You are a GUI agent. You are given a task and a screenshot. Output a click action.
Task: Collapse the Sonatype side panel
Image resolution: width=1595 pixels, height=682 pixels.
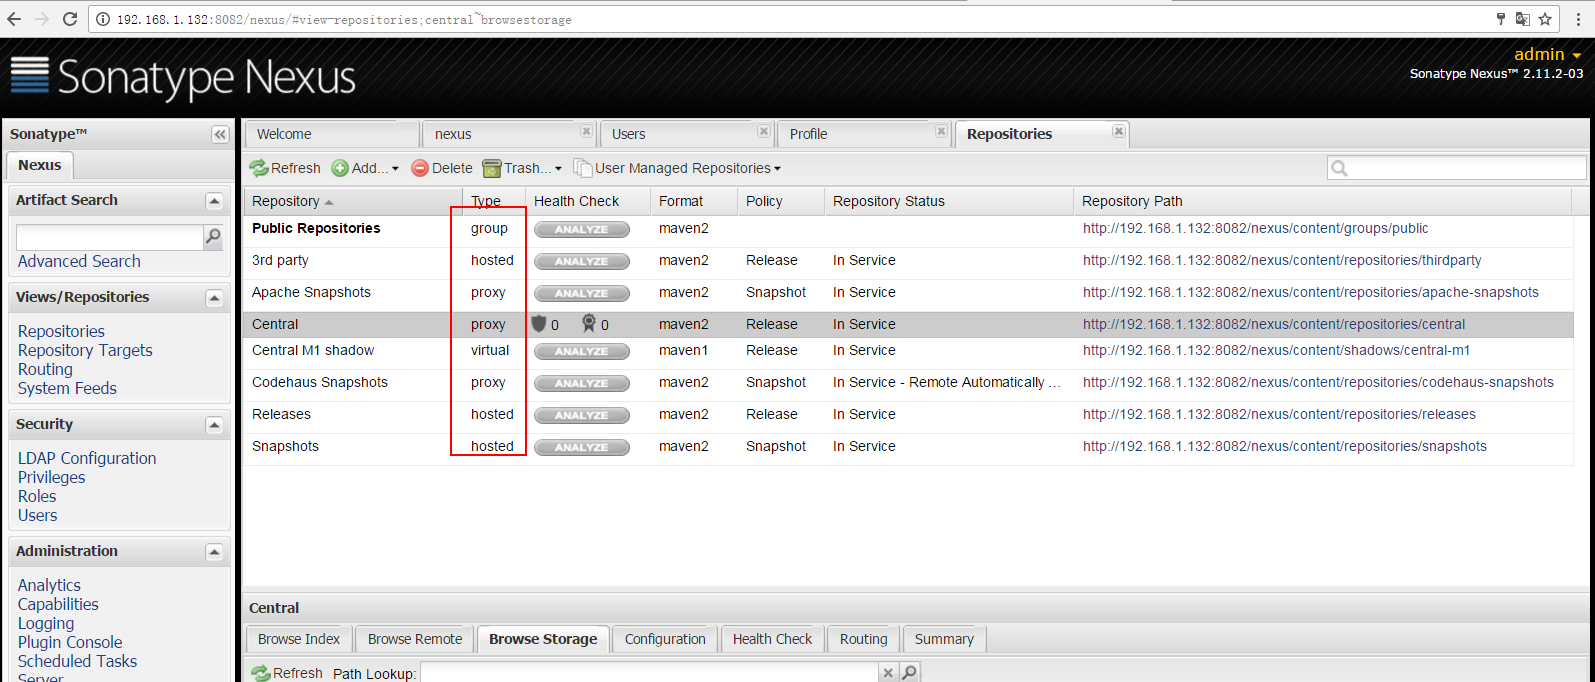tap(220, 134)
